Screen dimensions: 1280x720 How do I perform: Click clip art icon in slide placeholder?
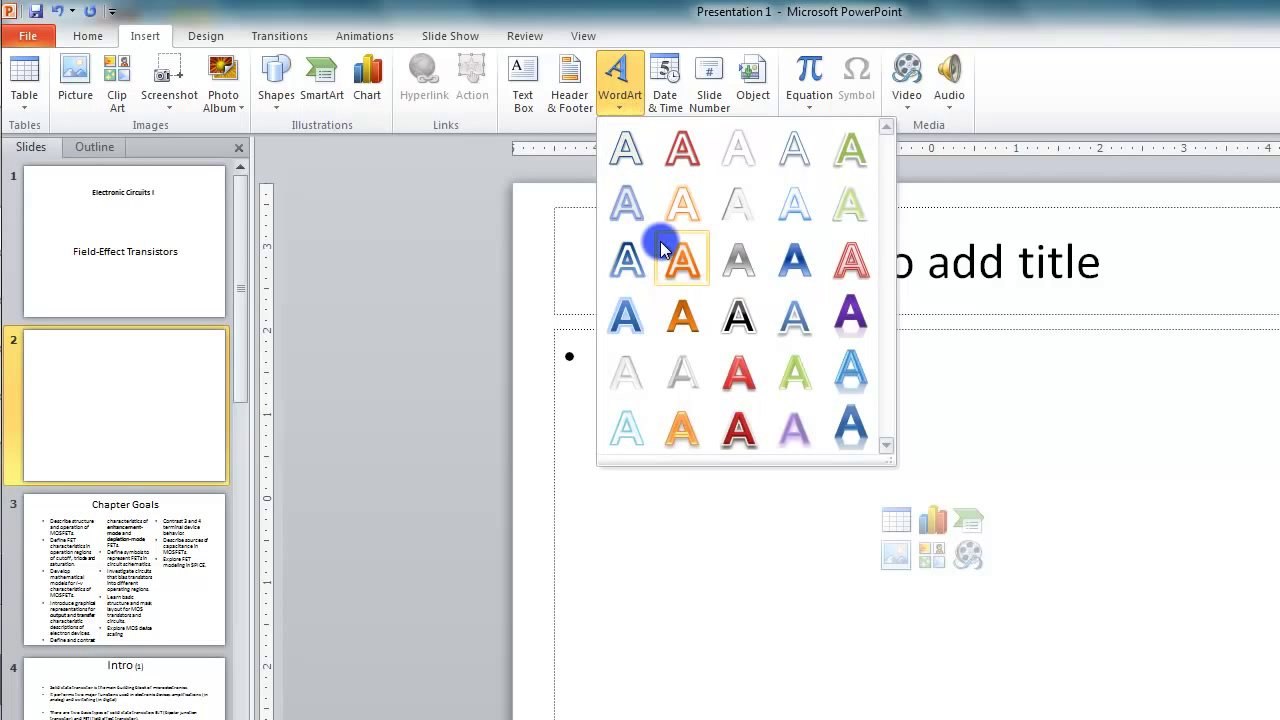[932, 555]
